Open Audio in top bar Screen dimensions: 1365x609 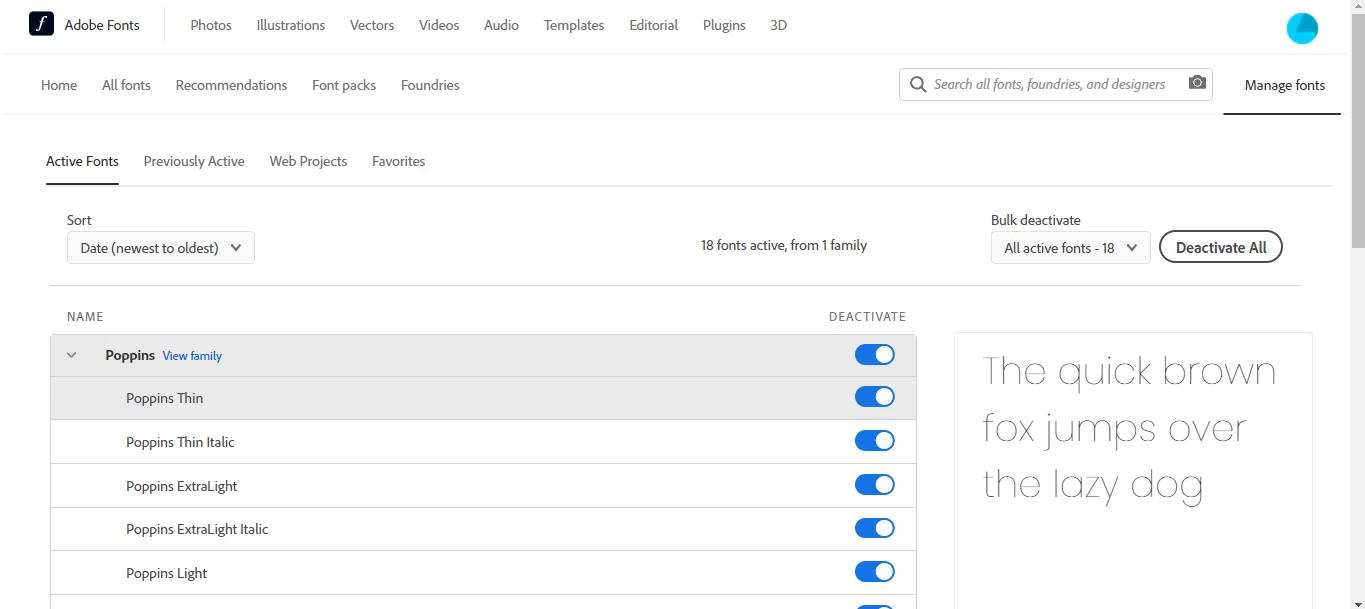(501, 25)
